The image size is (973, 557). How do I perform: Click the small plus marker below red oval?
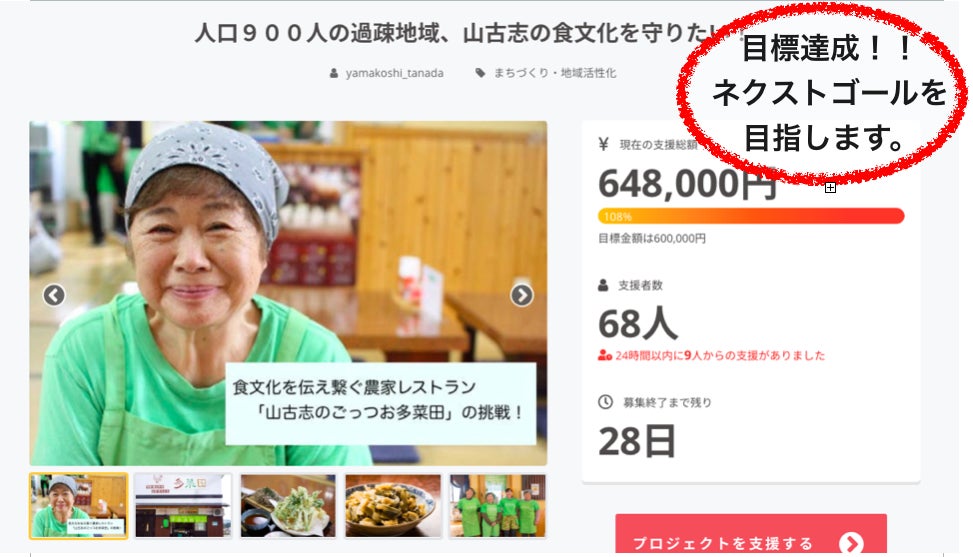tap(830, 187)
